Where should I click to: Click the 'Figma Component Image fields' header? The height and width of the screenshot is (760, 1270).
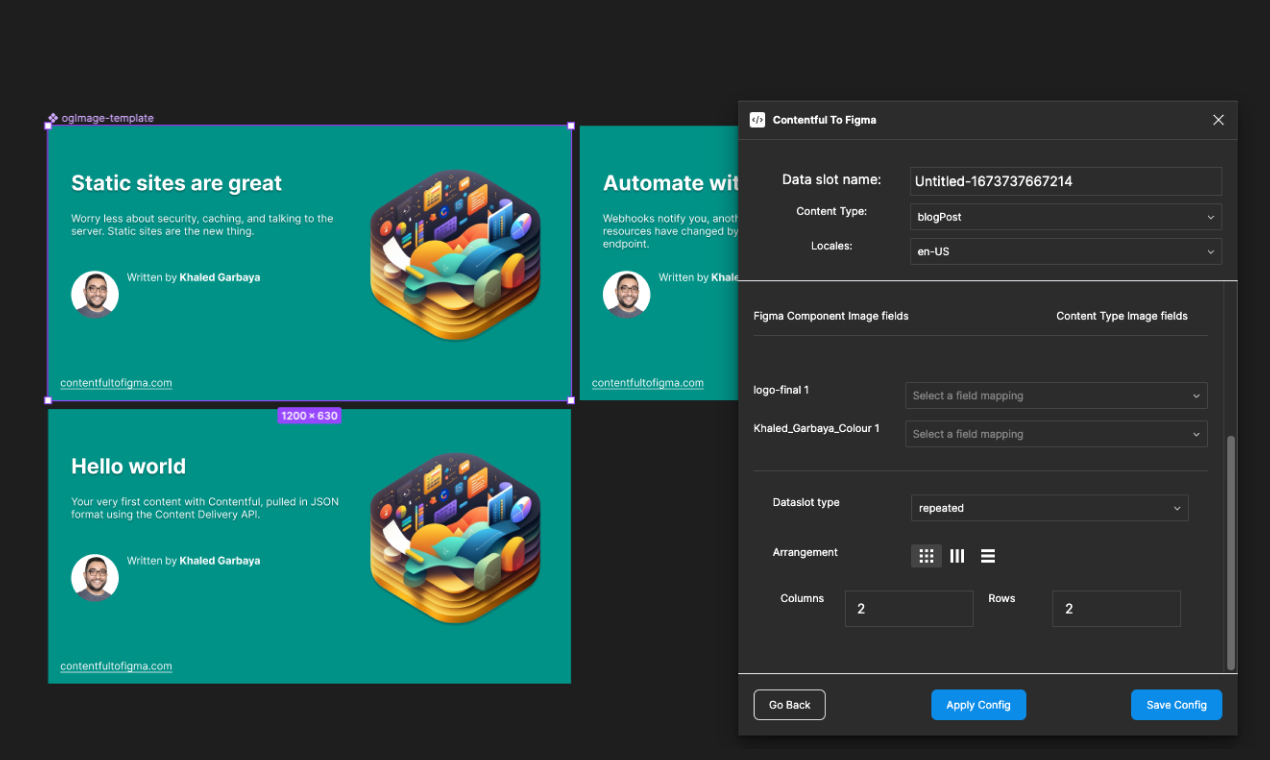(831, 316)
